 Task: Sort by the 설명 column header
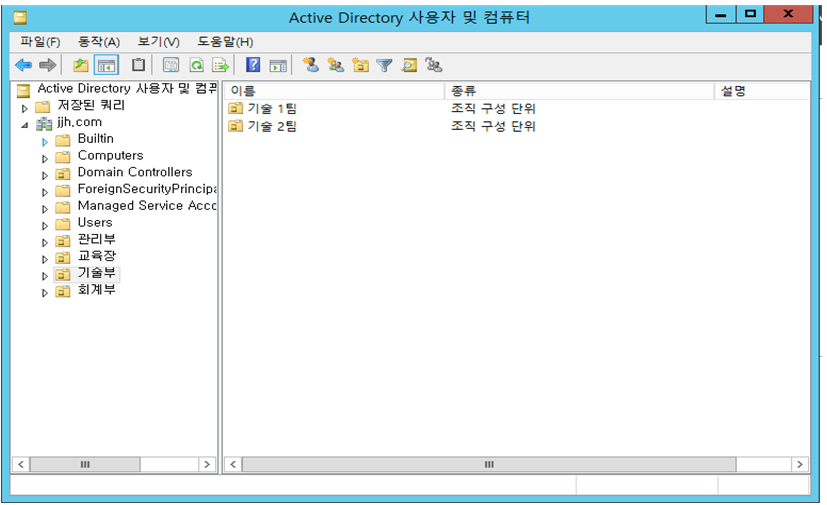(762, 91)
